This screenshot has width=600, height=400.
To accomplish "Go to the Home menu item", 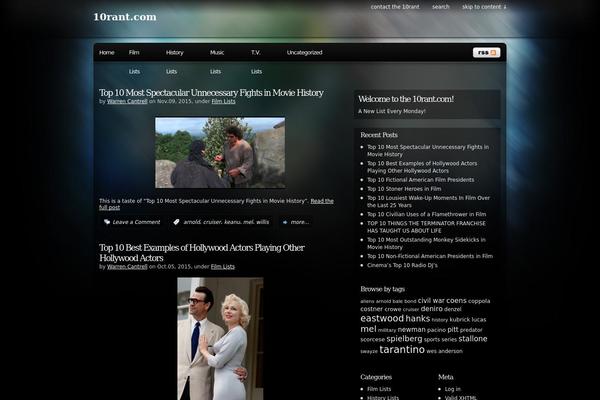I will (x=107, y=52).
